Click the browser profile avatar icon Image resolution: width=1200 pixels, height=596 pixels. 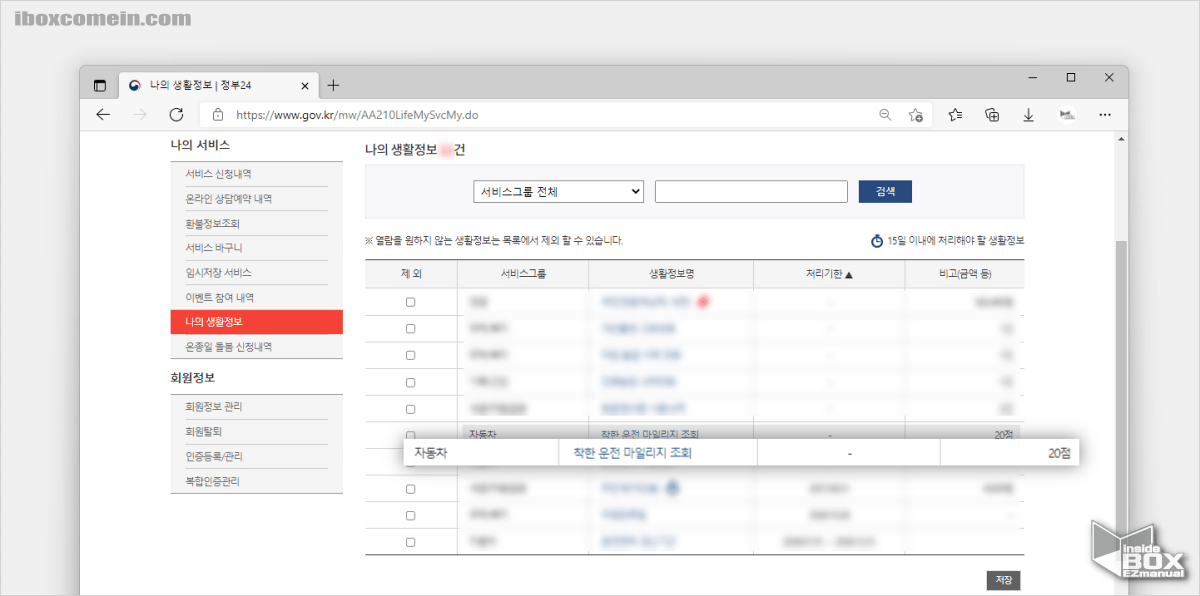tap(1066, 114)
